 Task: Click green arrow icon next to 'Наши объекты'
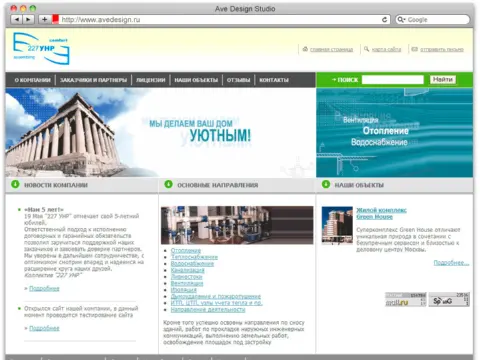pos(326,184)
